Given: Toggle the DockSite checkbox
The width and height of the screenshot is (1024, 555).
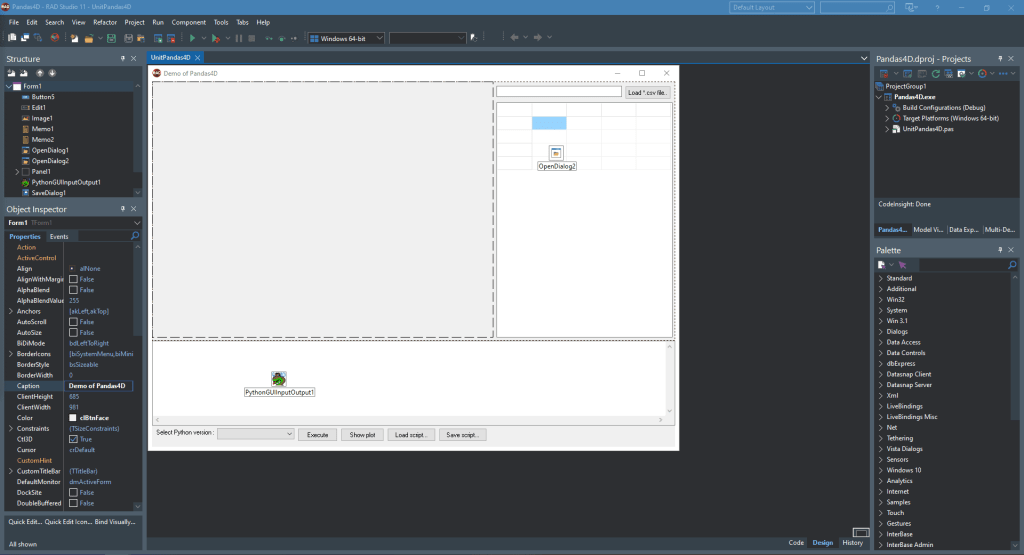Looking at the screenshot, I should 73,493.
